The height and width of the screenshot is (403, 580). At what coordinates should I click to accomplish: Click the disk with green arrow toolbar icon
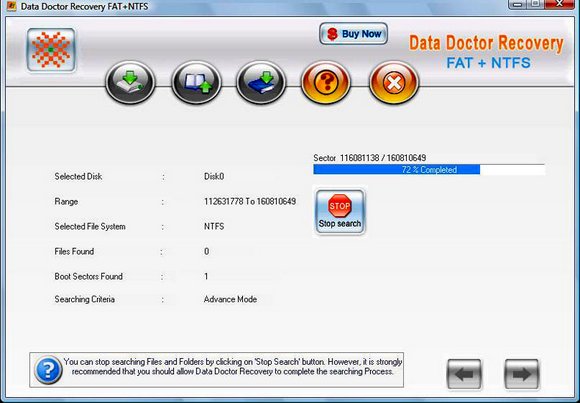pyautogui.click(x=130, y=82)
